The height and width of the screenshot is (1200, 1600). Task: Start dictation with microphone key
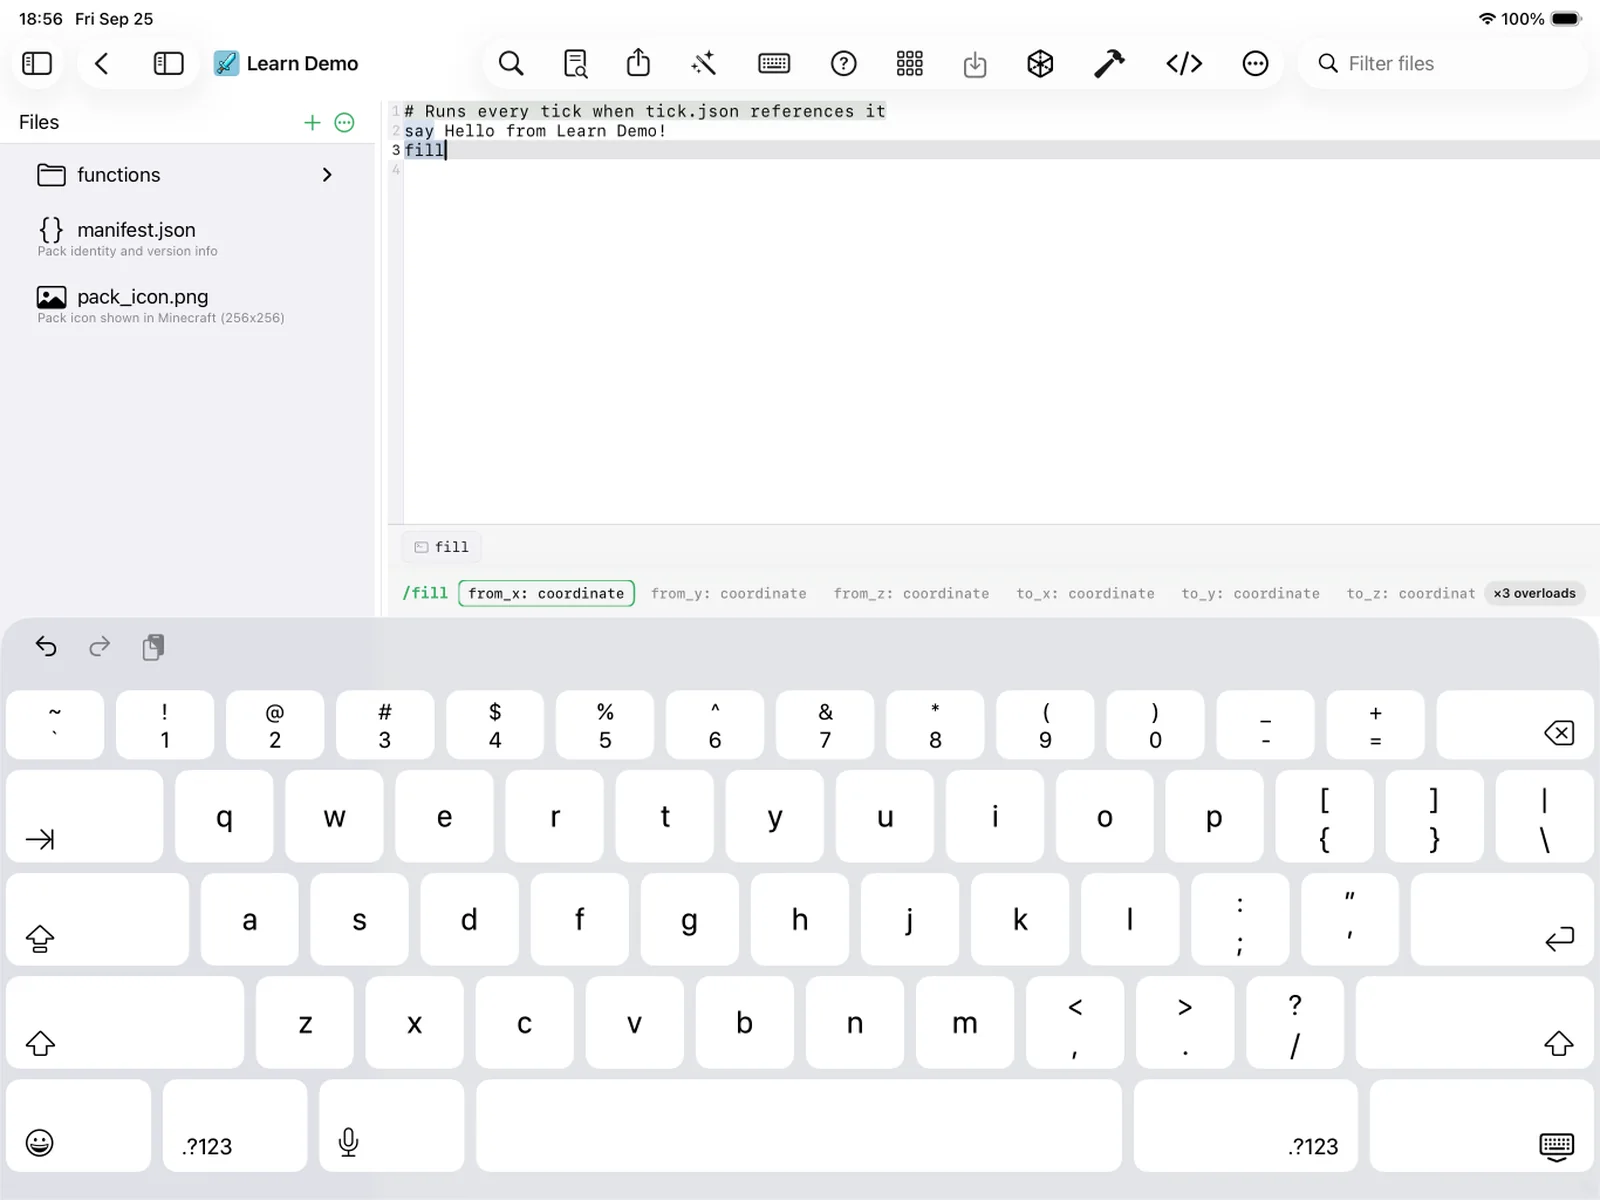tap(391, 1125)
